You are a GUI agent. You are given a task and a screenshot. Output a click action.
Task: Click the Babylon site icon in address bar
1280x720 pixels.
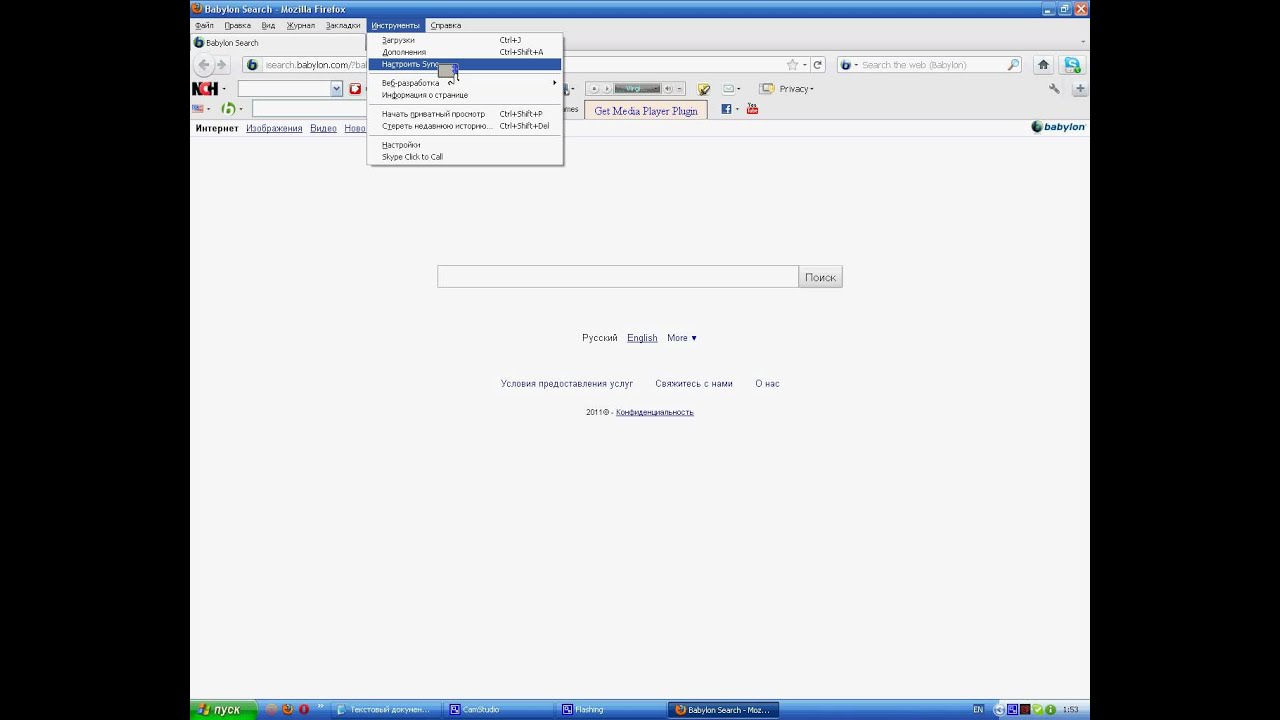252,65
